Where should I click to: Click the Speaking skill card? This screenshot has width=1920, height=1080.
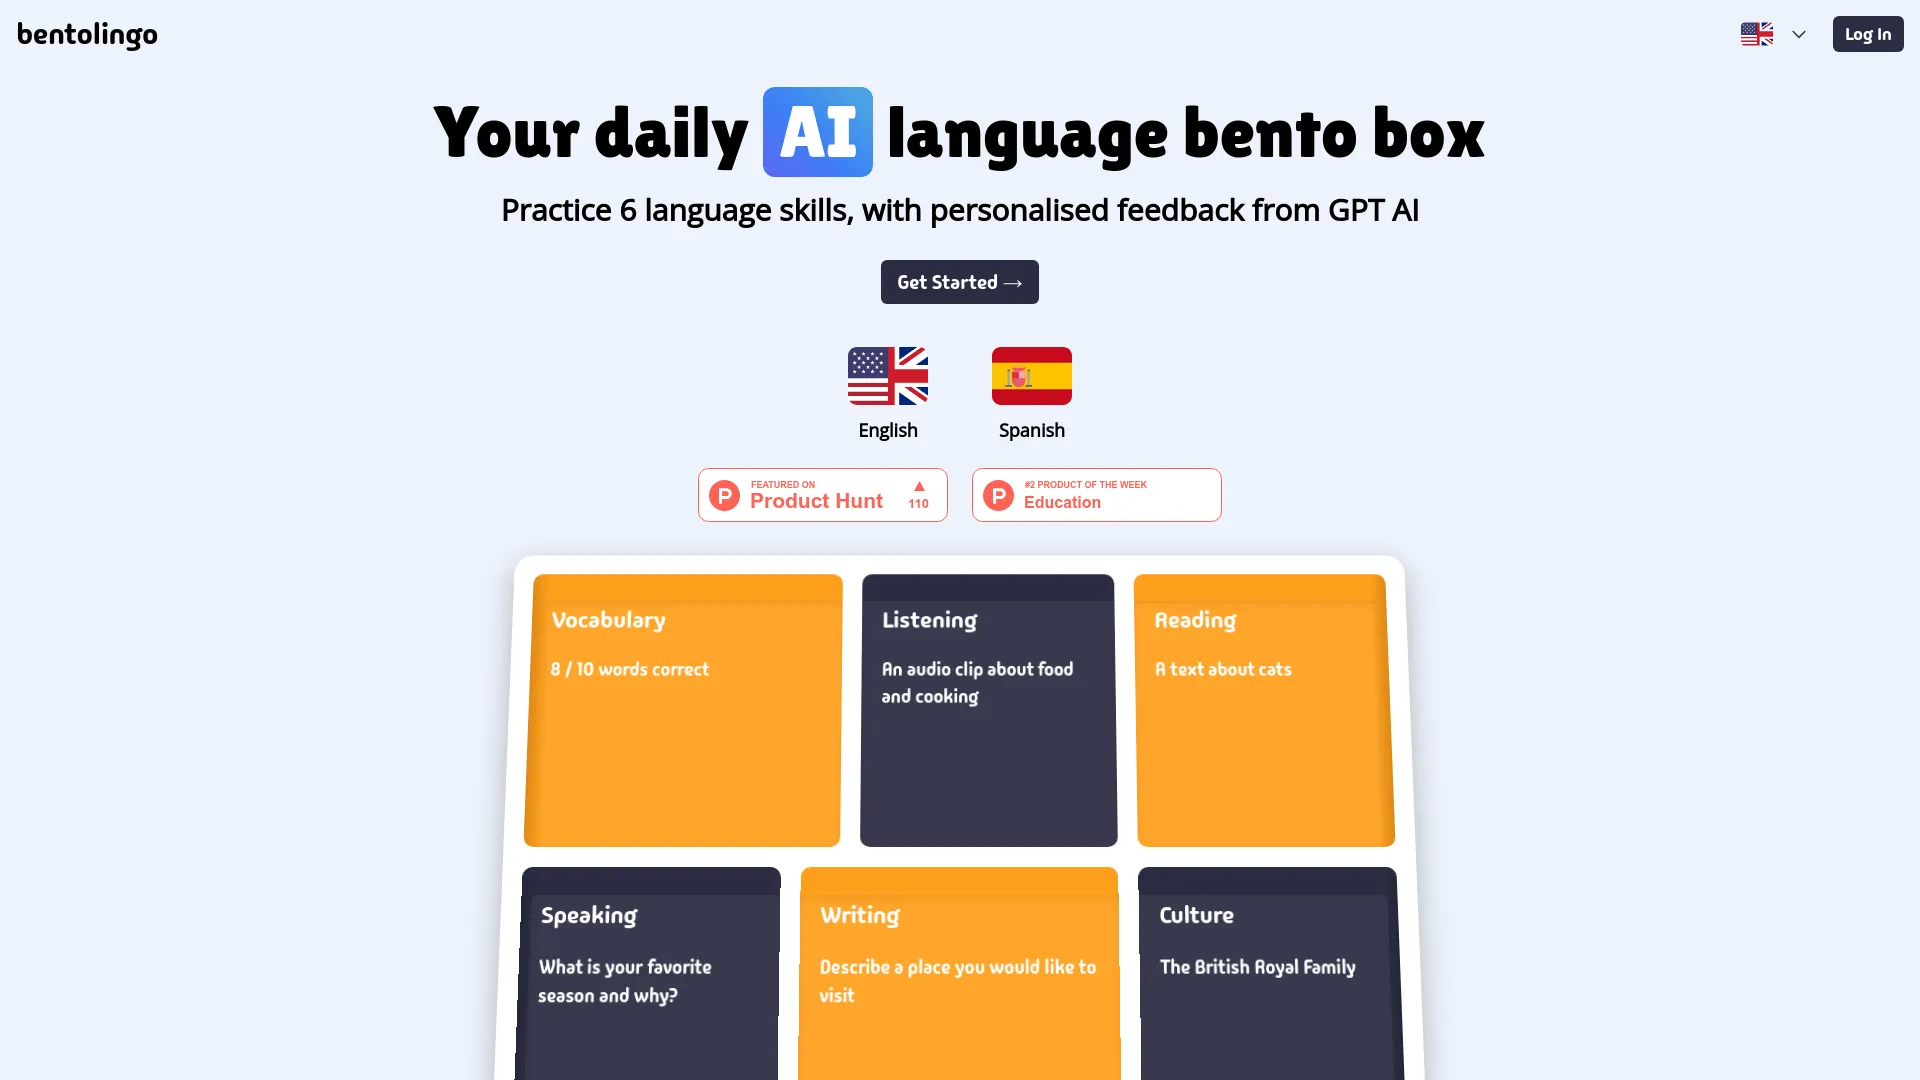(x=651, y=973)
